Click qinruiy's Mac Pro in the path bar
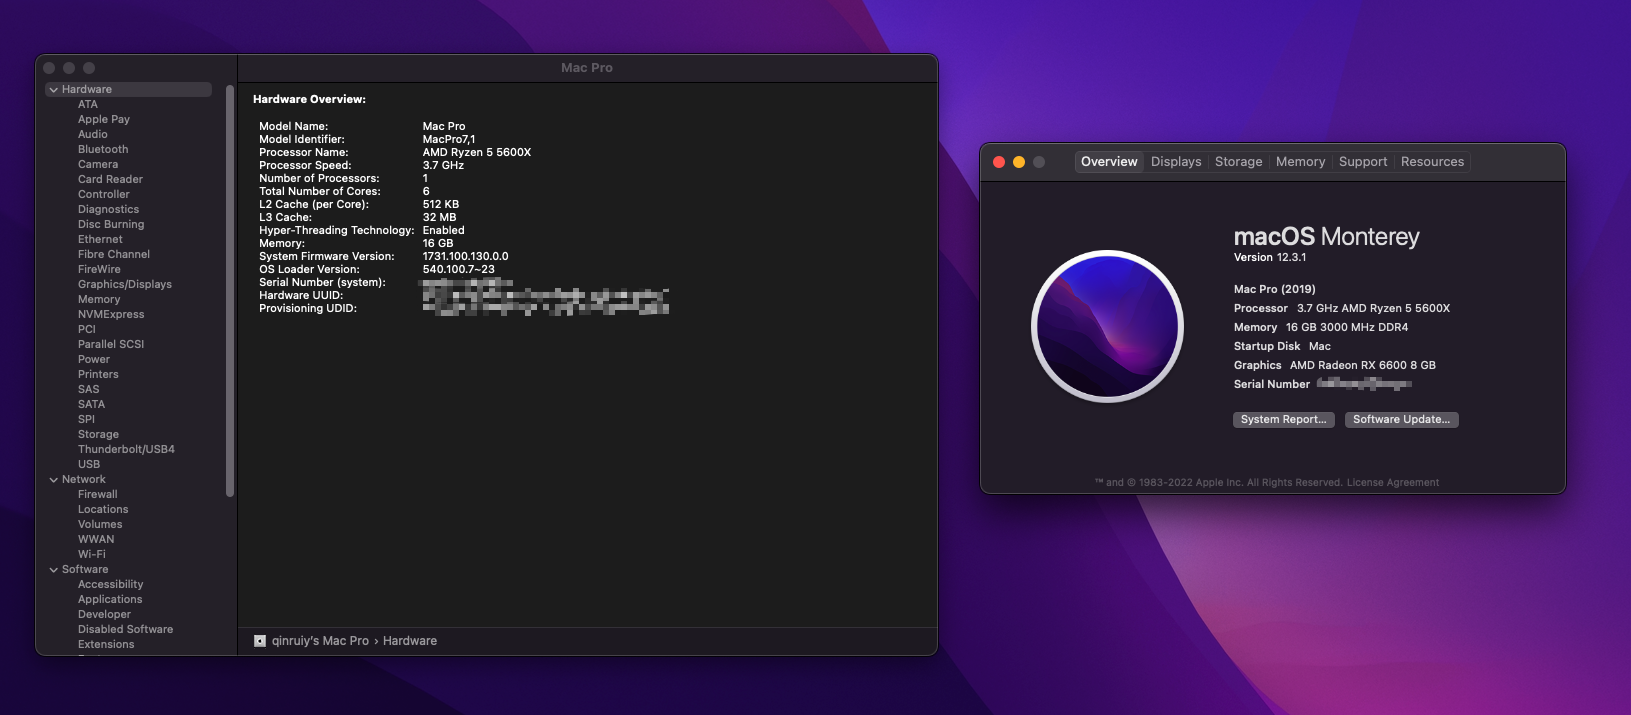The height and width of the screenshot is (715, 1631). 320,641
